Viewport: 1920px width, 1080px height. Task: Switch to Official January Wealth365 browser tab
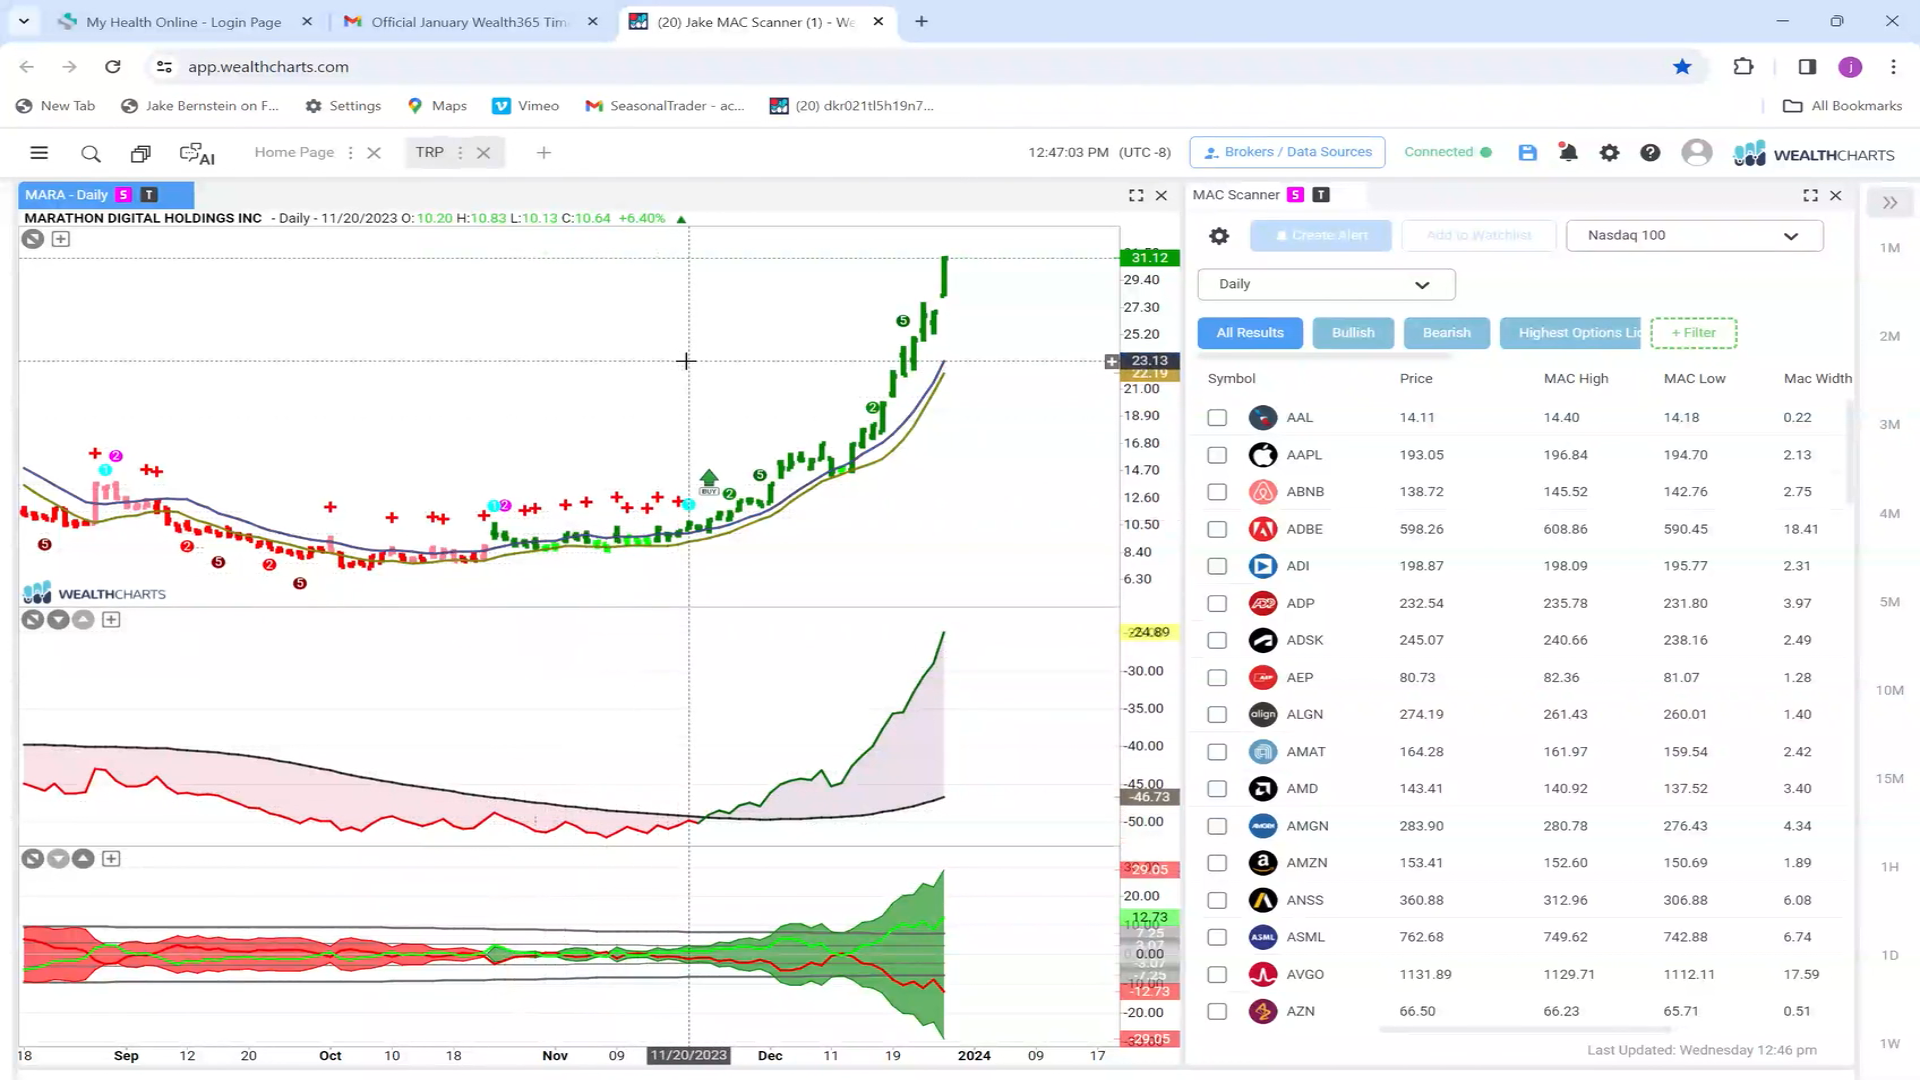(468, 22)
